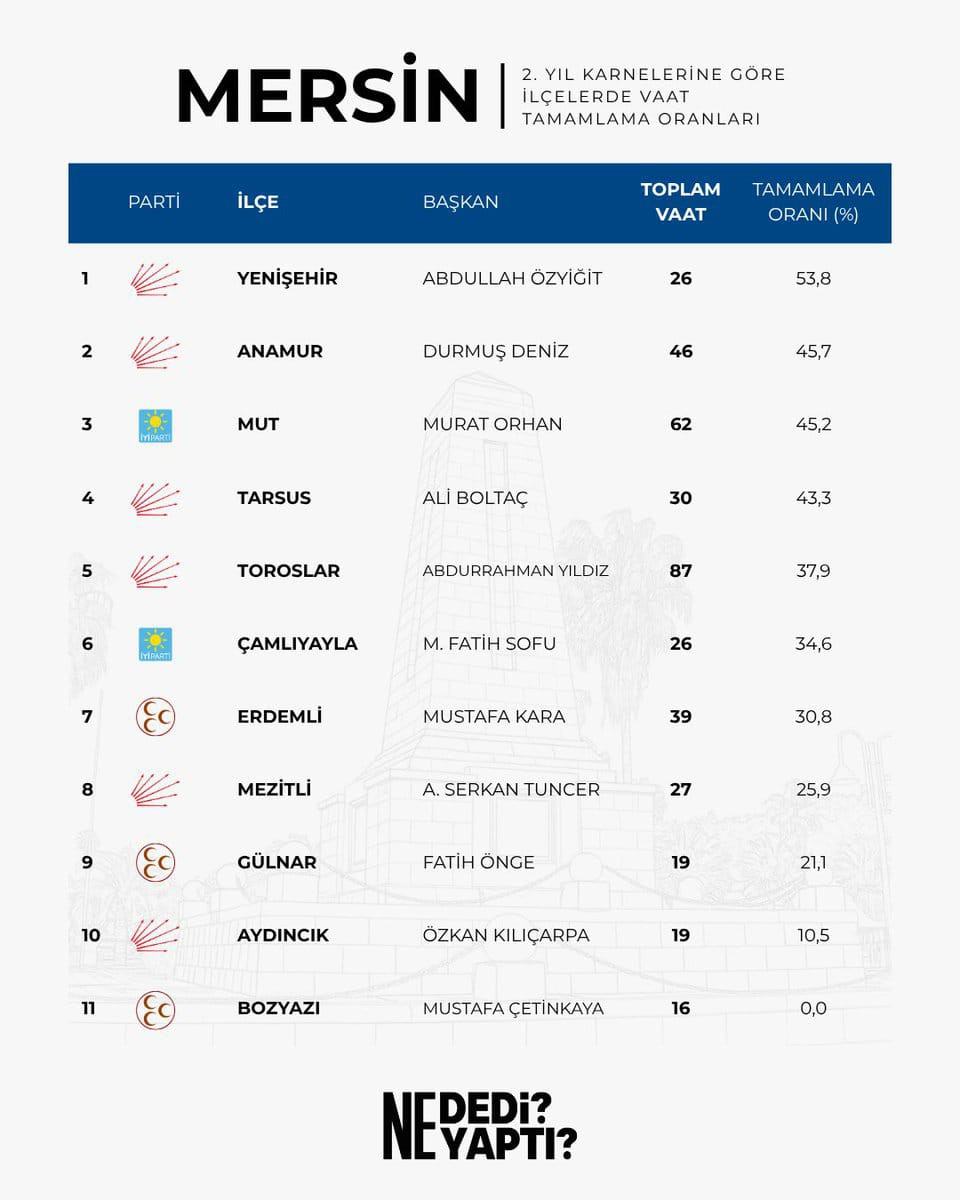Click the mayor name MUSTAFA ÇETİNKAYA

coord(513,1008)
